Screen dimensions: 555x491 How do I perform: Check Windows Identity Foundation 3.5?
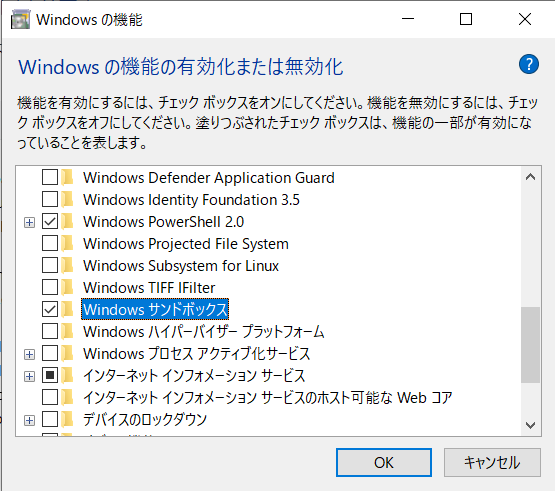[50, 199]
